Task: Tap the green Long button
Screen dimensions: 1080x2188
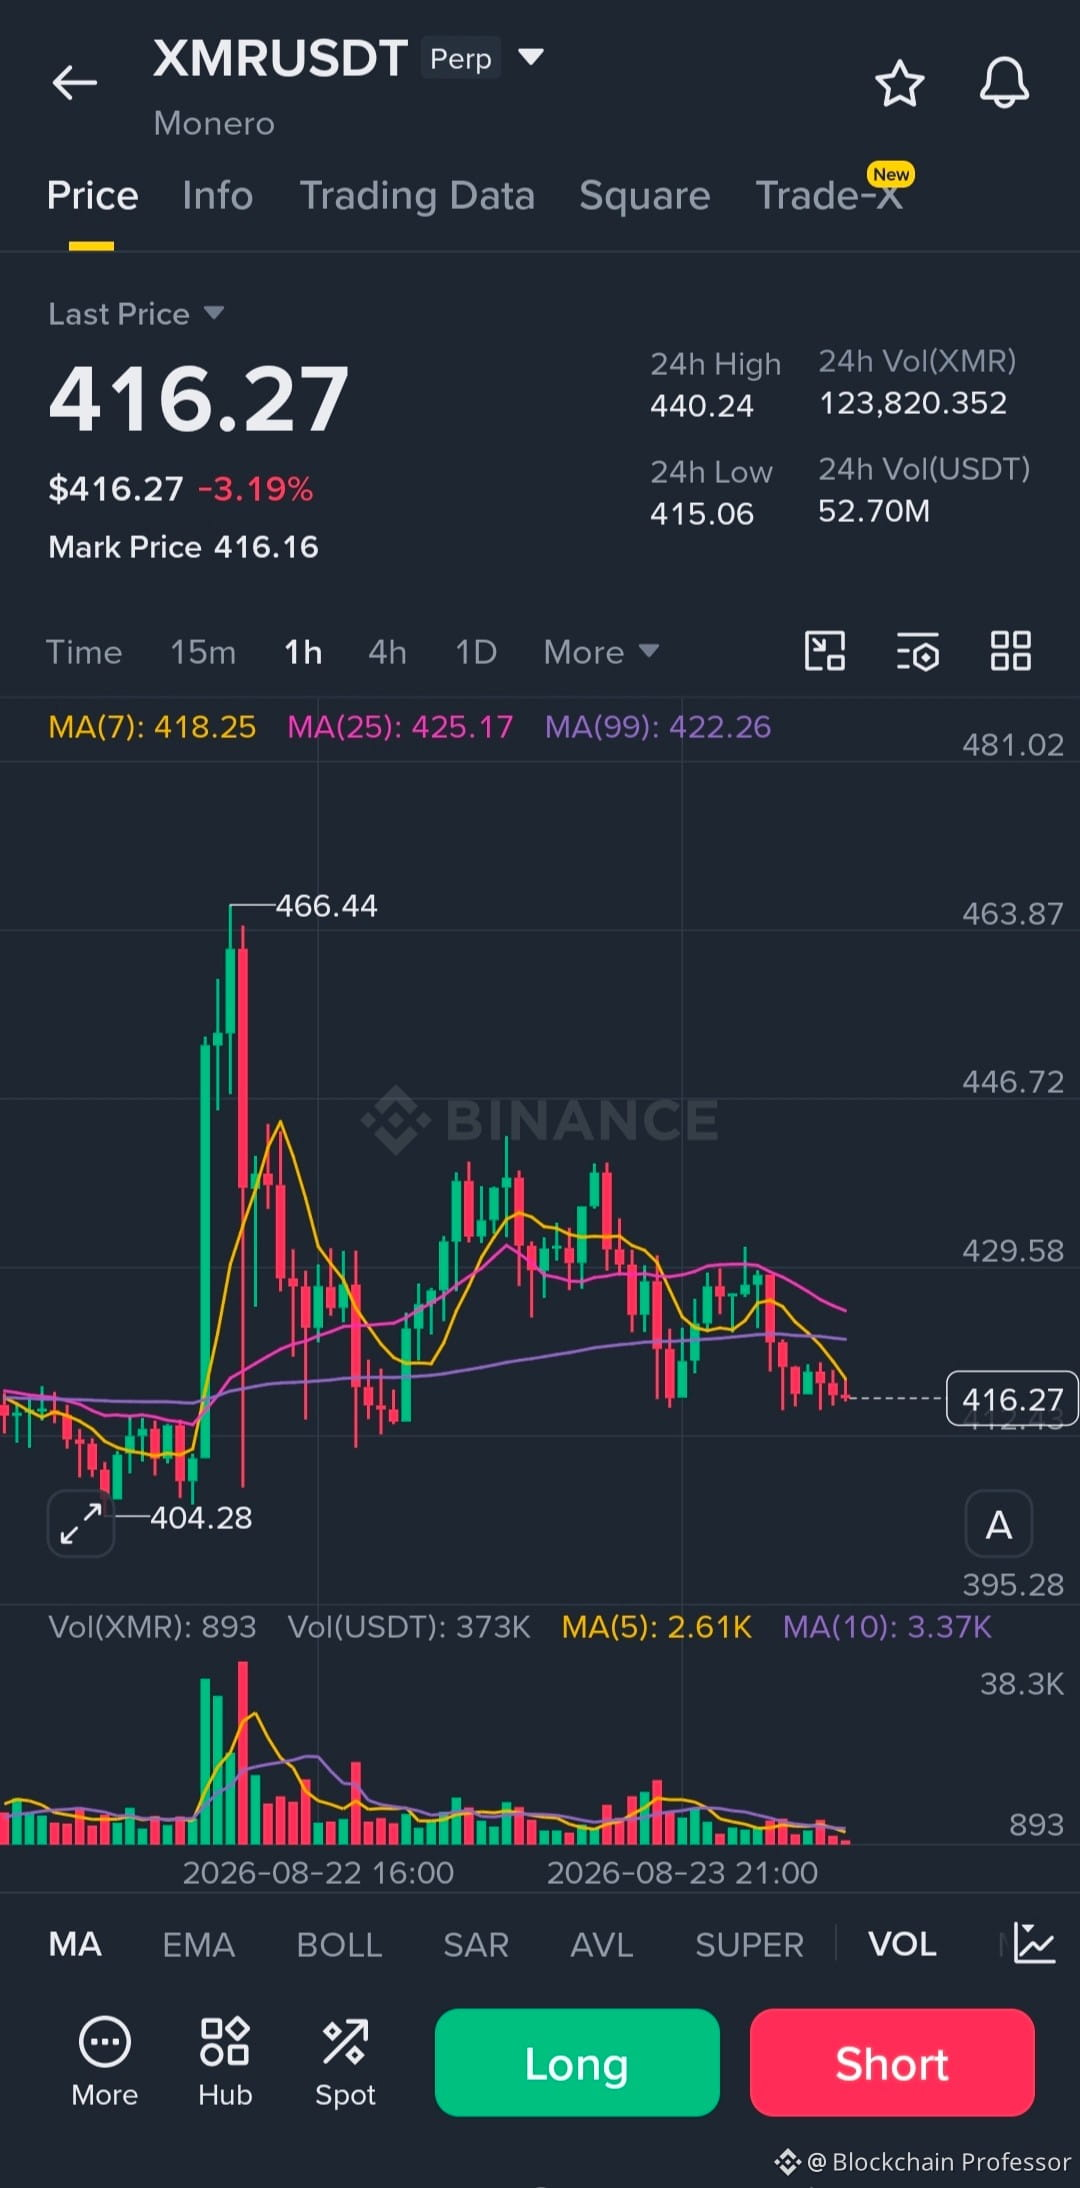Action: 577,2062
